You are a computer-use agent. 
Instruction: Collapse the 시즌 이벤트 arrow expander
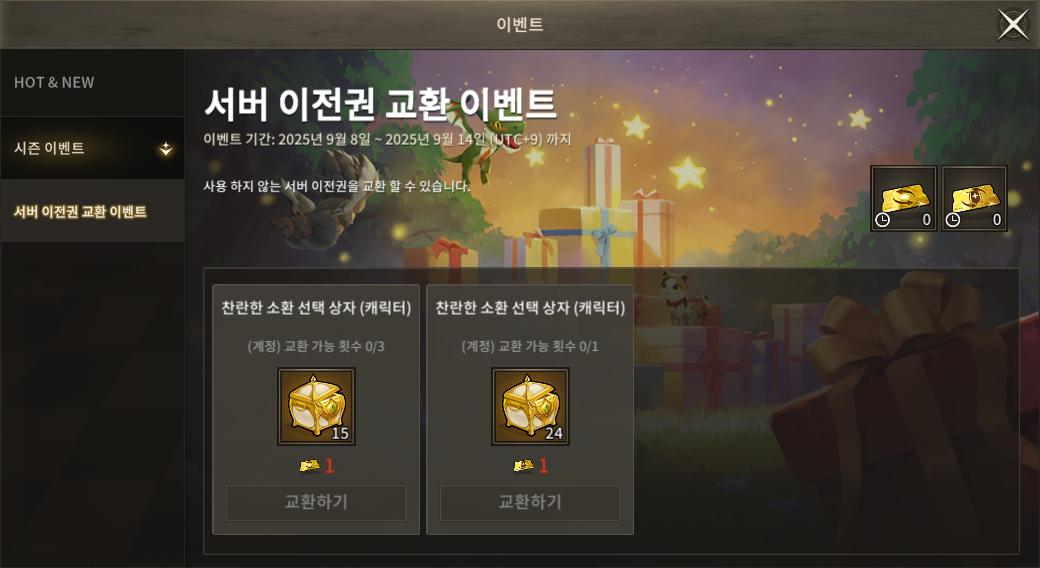coord(166,149)
